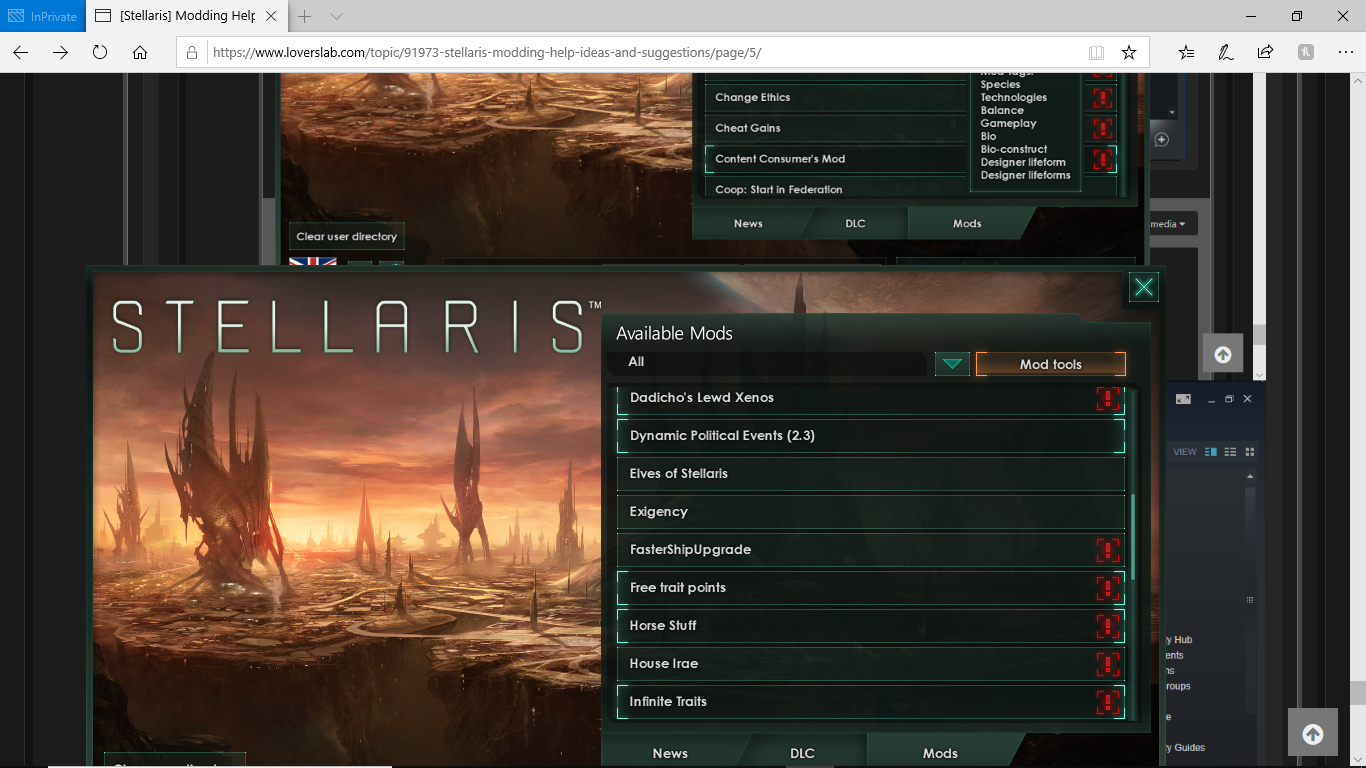Open the Mod tools button

pyautogui.click(x=1051, y=365)
